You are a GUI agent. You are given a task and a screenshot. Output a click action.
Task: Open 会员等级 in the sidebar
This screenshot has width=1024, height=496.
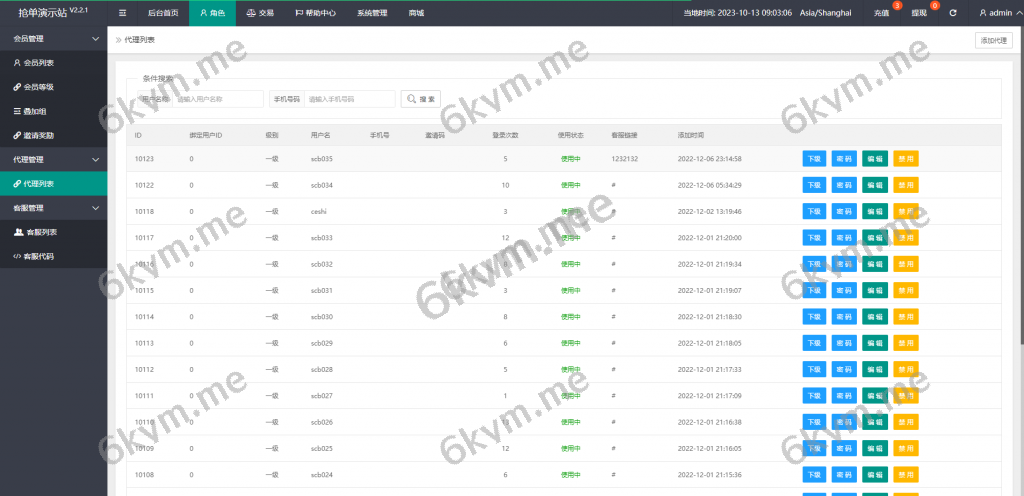39,87
